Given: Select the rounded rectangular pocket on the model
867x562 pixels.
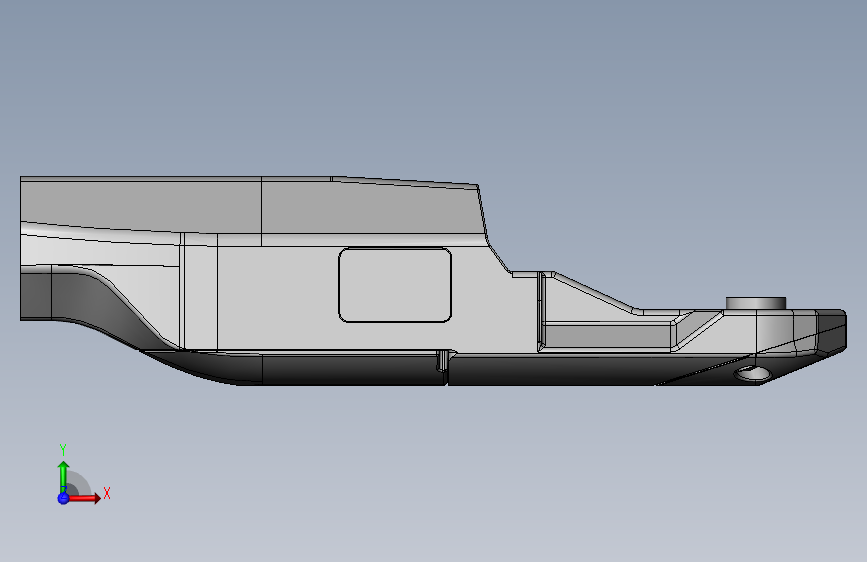Looking at the screenshot, I should (x=395, y=285).
